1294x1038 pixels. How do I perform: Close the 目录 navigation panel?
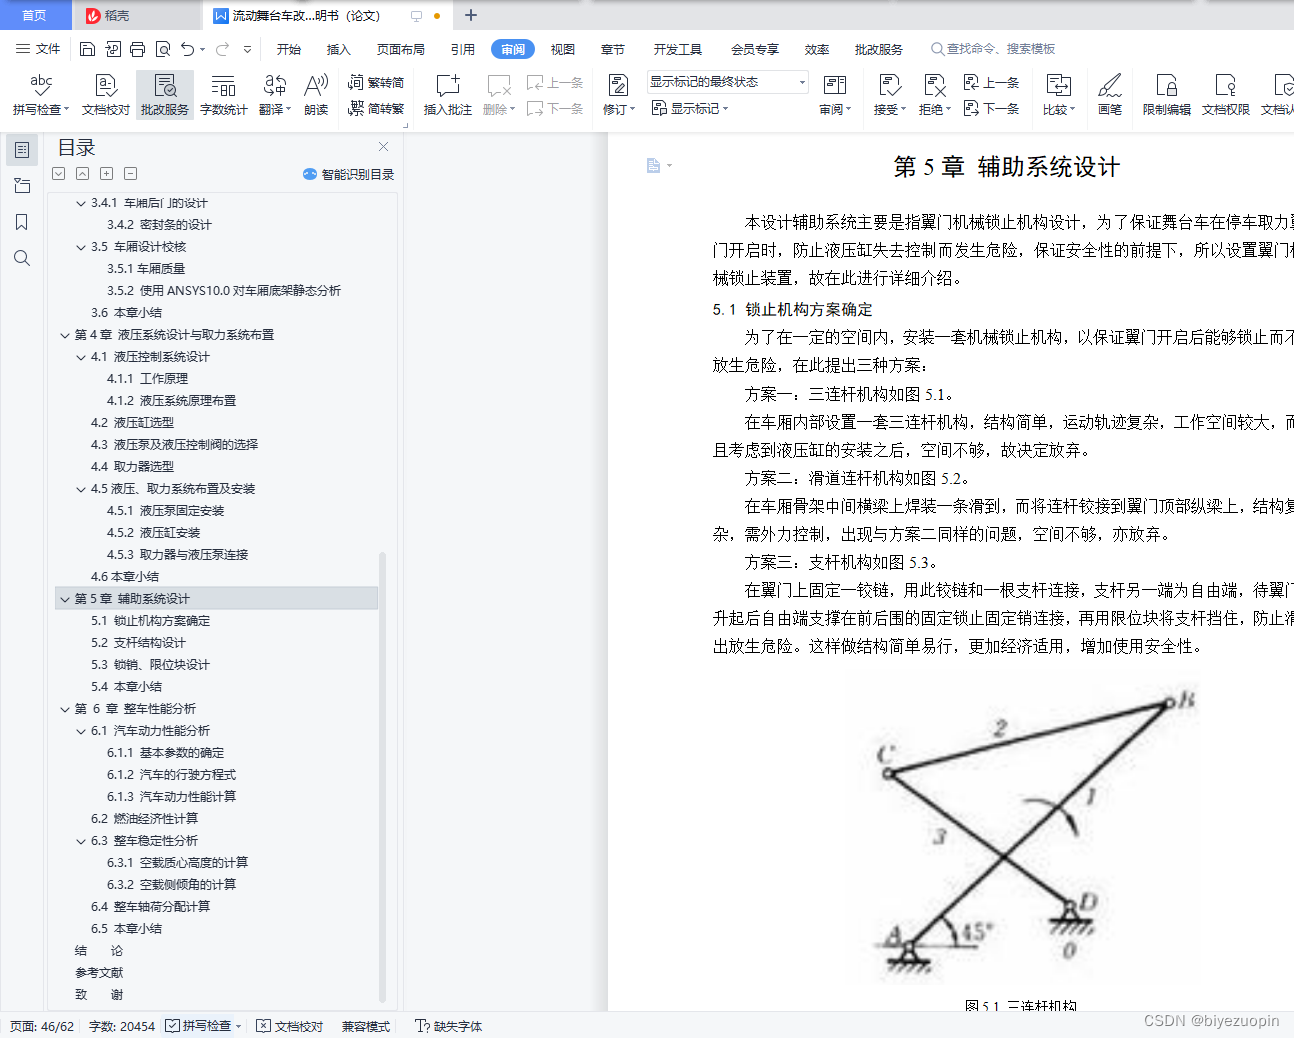(x=383, y=147)
